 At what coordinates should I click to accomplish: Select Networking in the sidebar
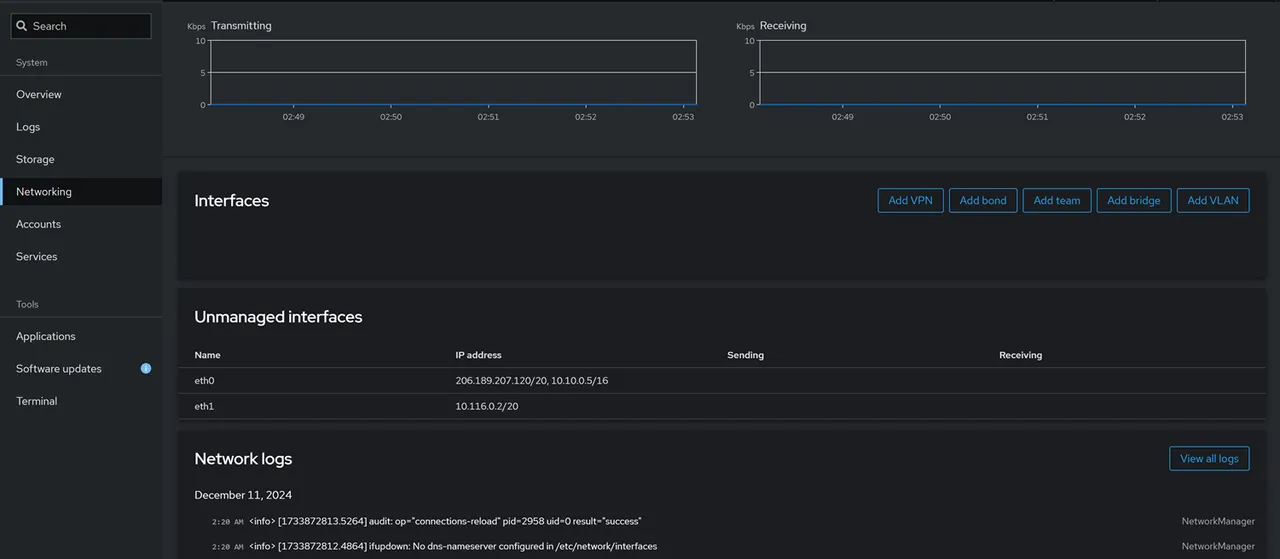click(81, 192)
